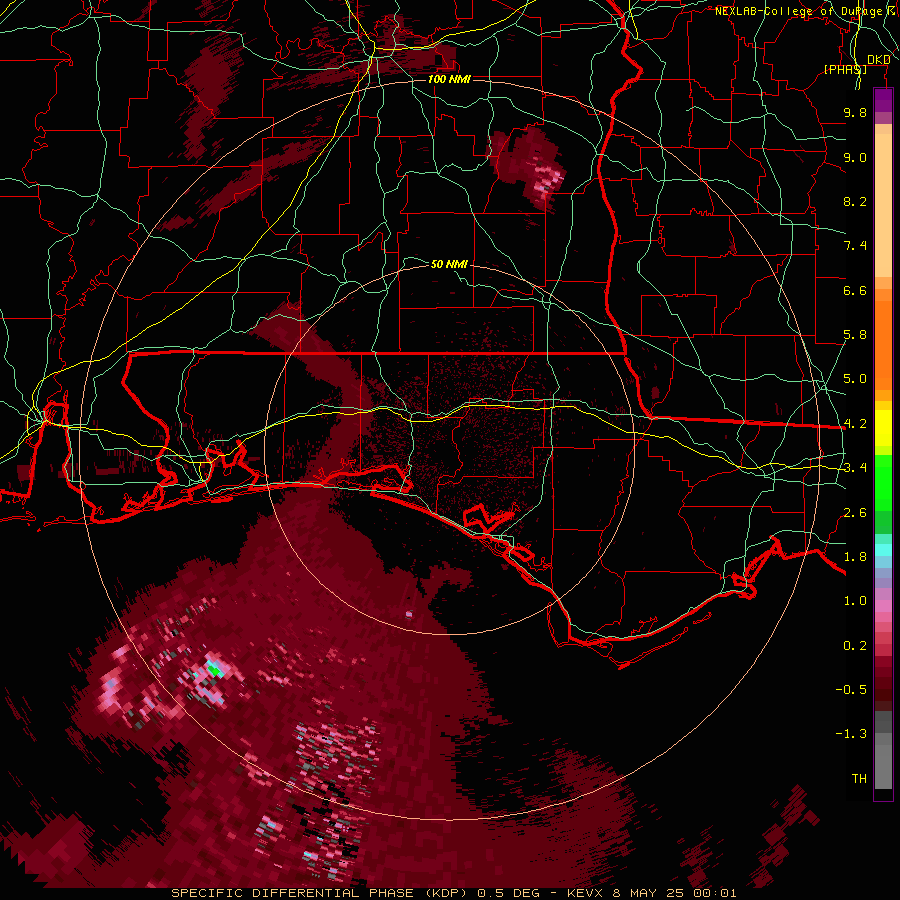Click the KEVX station identifier in the caption
This screenshot has height=900, width=900.
pyautogui.click(x=584, y=893)
